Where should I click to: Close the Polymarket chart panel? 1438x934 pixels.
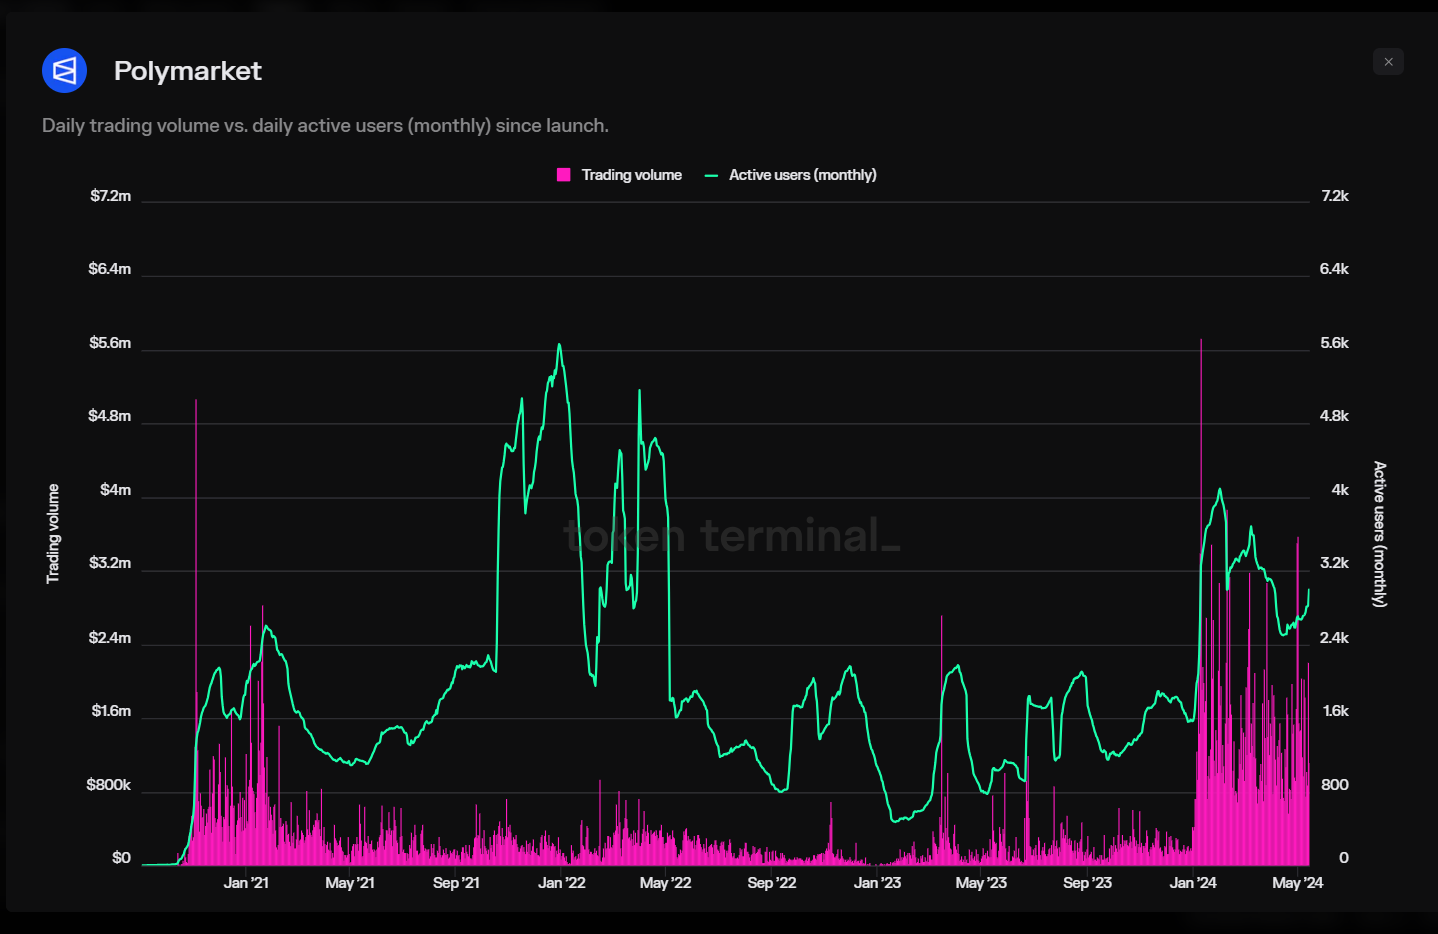[1388, 62]
